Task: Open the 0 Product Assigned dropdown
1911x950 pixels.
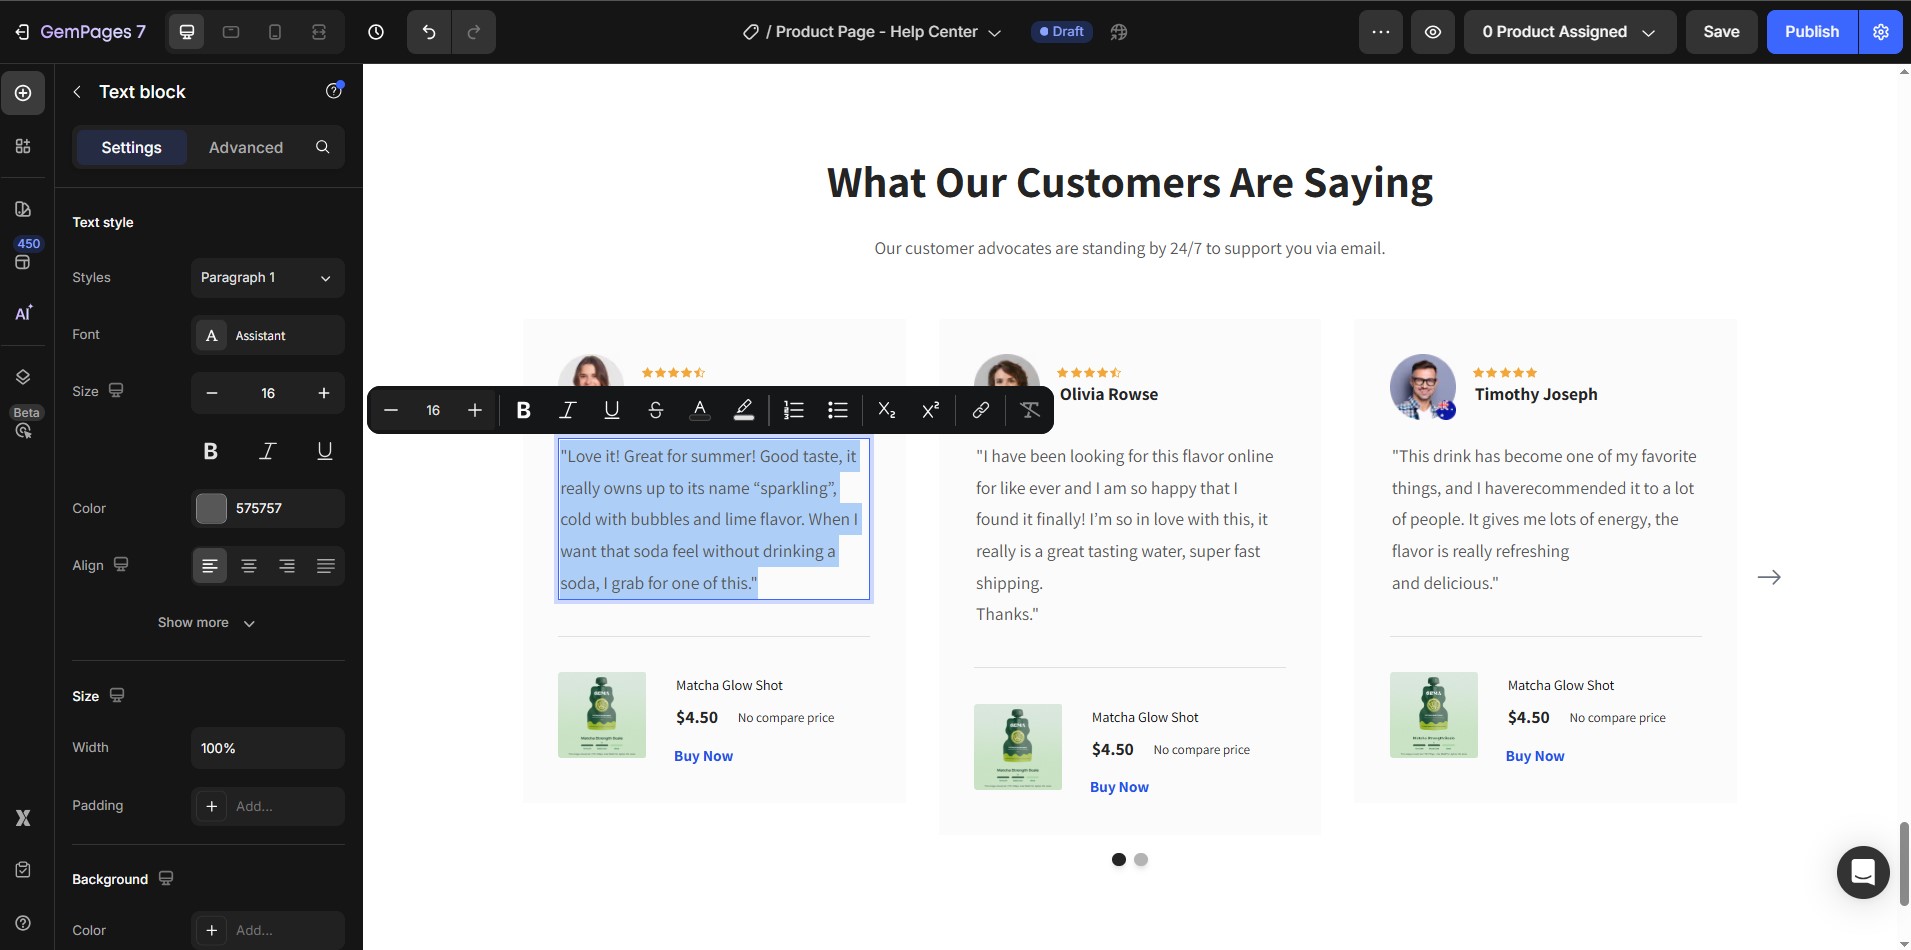Action: (x=1569, y=32)
